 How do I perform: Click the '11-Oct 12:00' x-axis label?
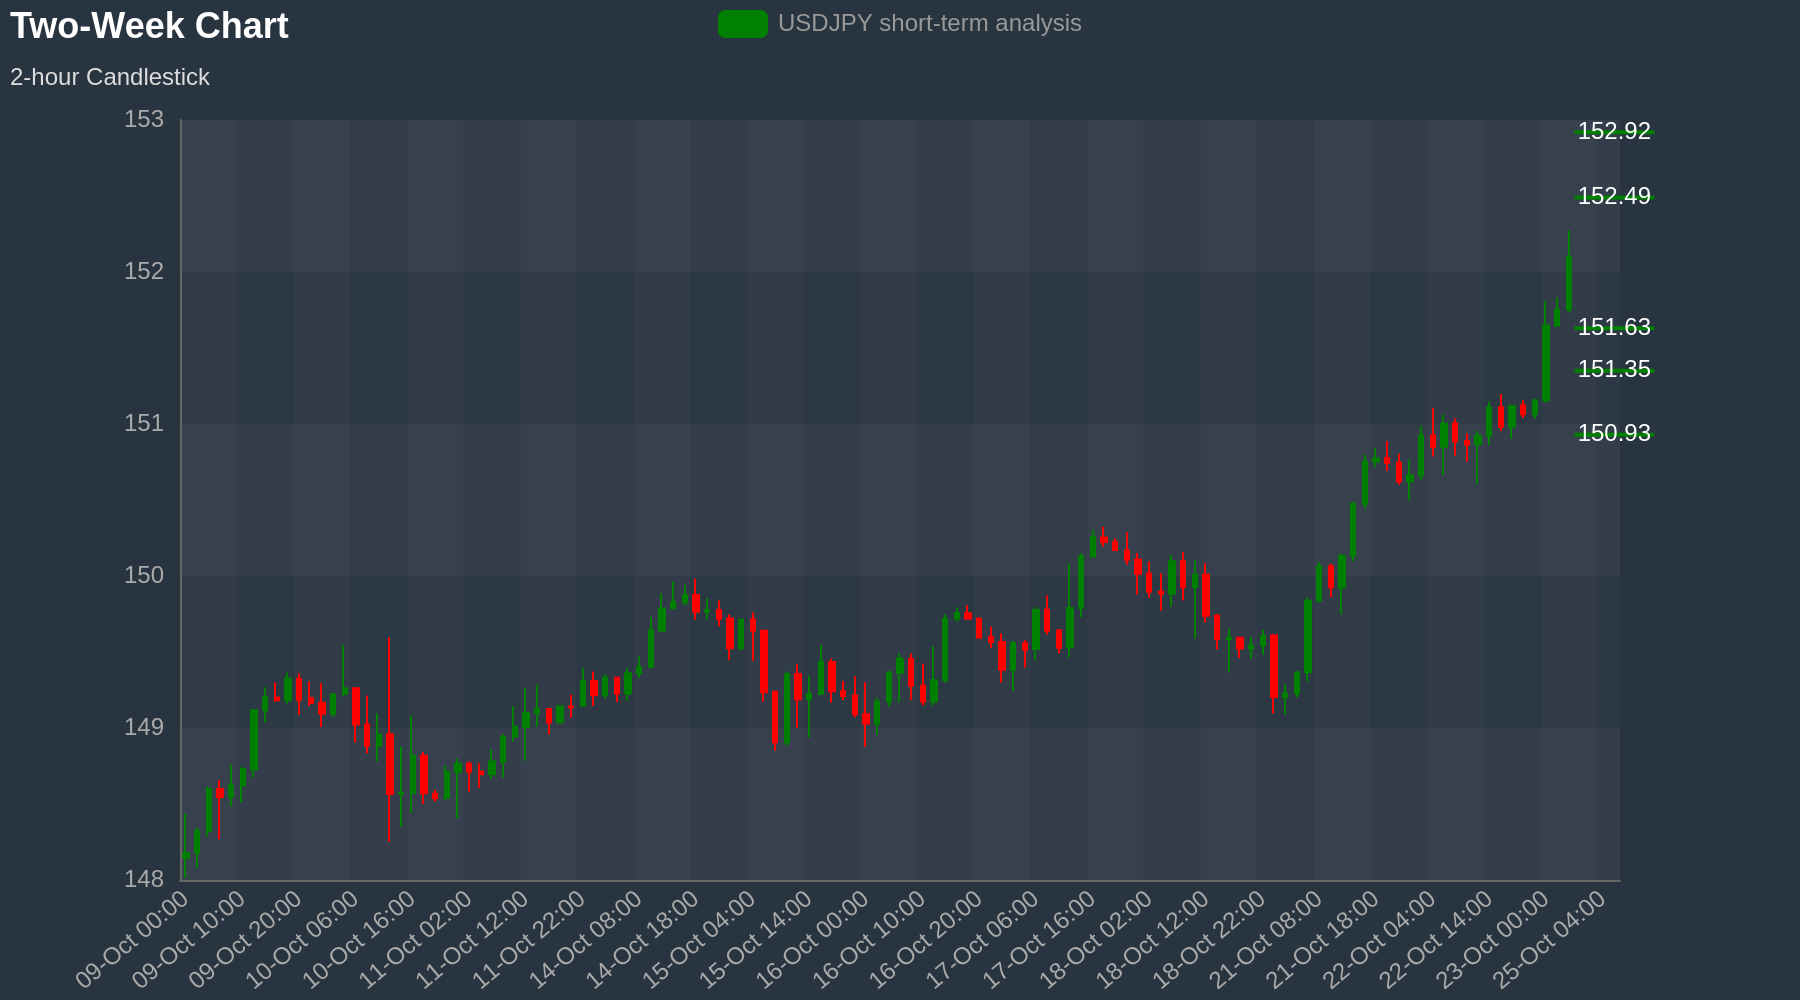click(x=473, y=940)
